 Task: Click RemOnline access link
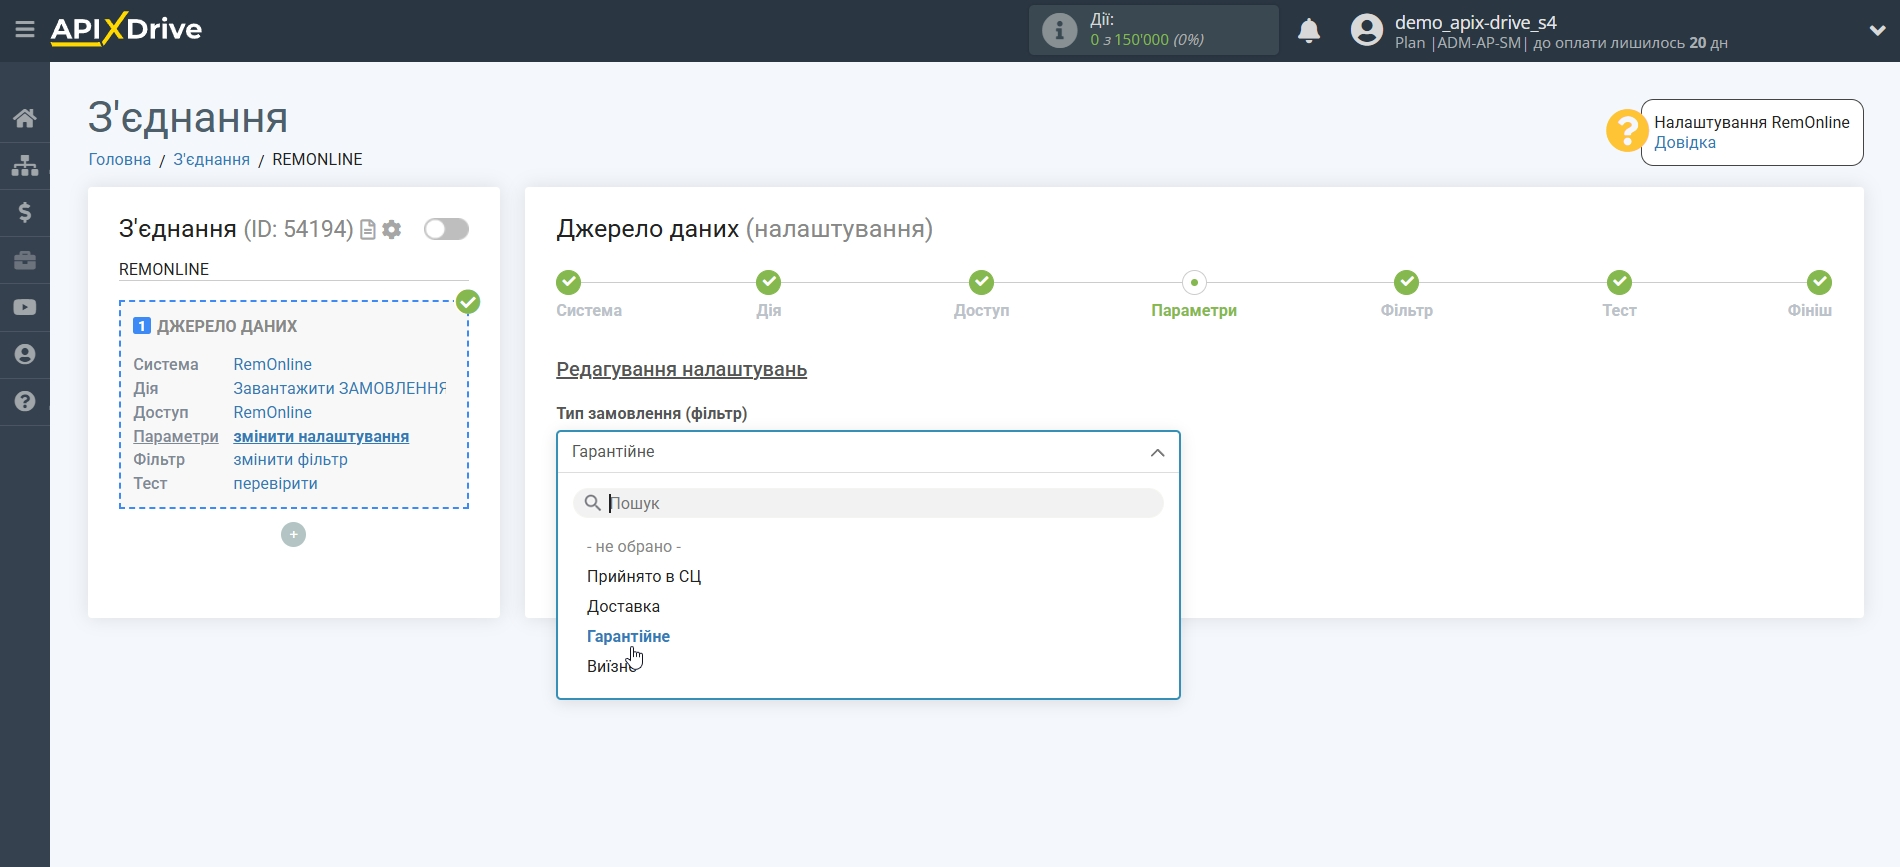(x=272, y=412)
